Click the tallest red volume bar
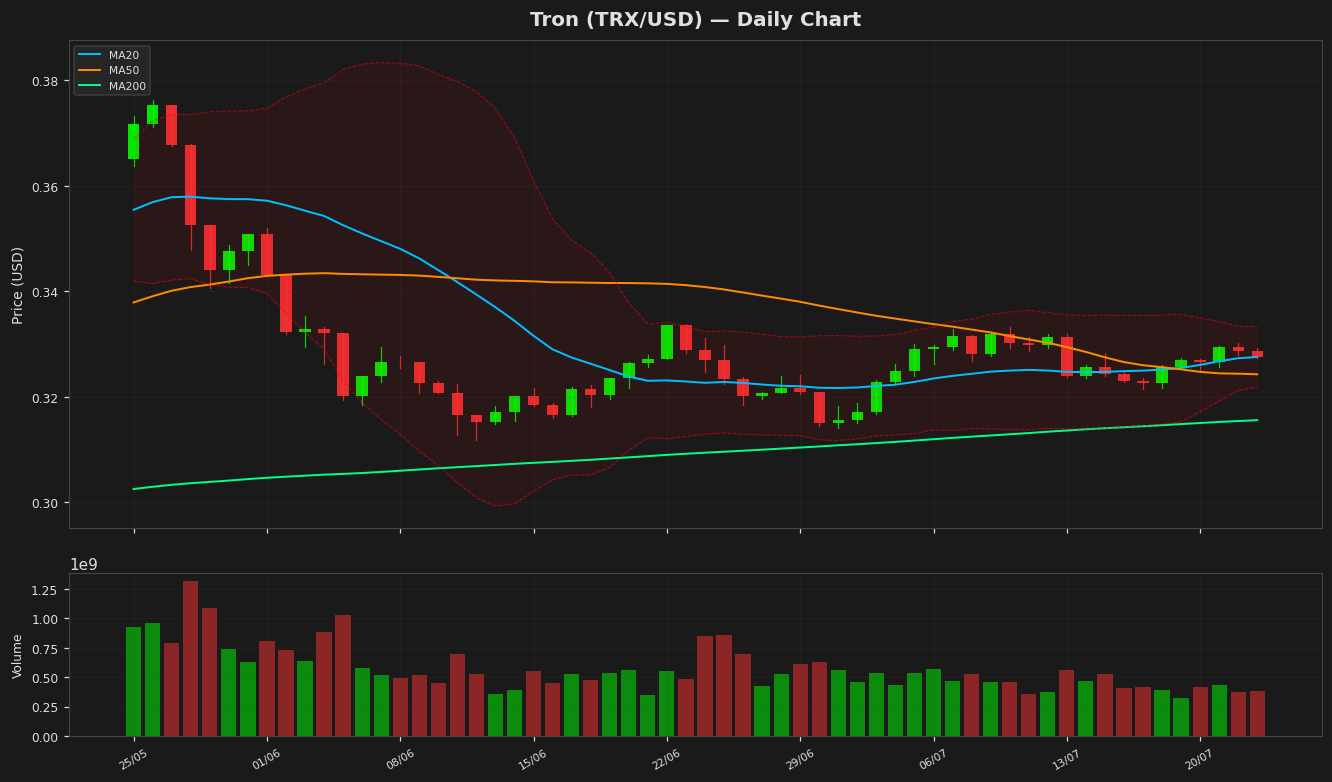 tap(191, 659)
